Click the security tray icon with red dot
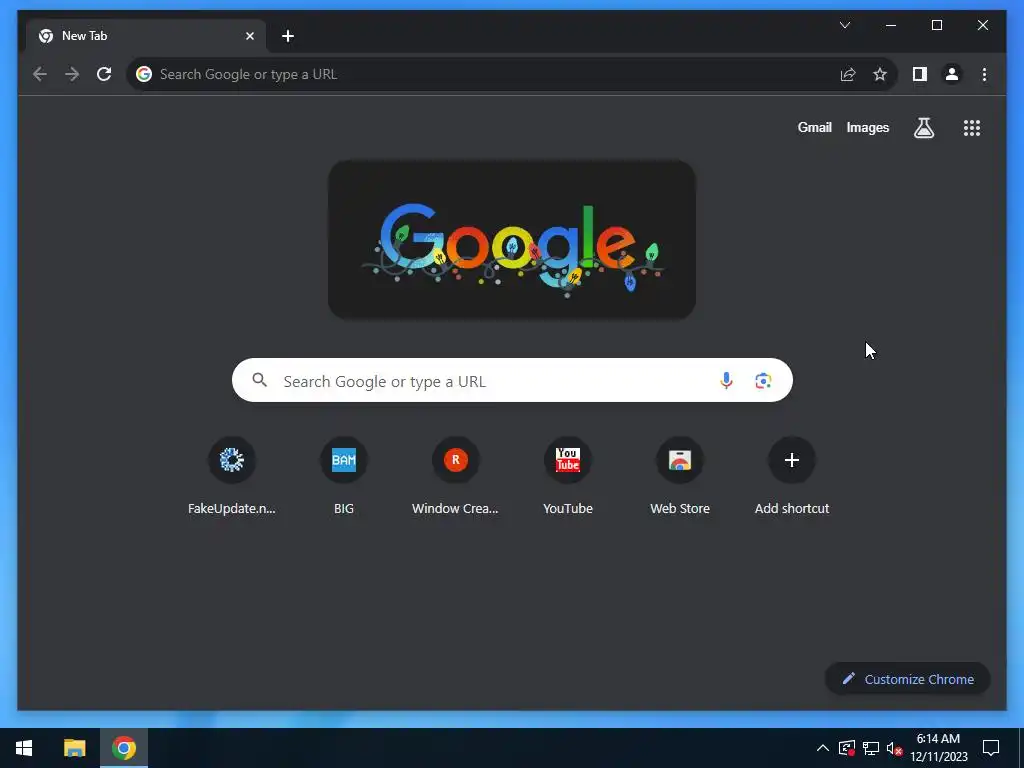Image resolution: width=1024 pixels, height=768 pixels. (x=847, y=748)
